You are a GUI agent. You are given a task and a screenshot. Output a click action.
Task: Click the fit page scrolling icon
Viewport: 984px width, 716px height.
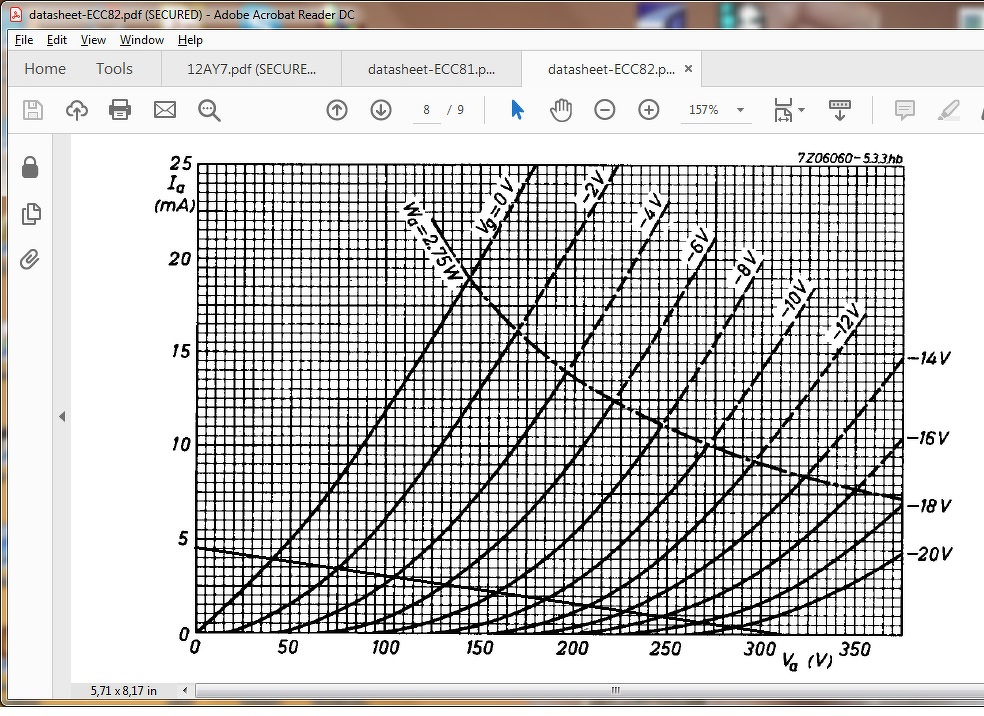(x=783, y=110)
